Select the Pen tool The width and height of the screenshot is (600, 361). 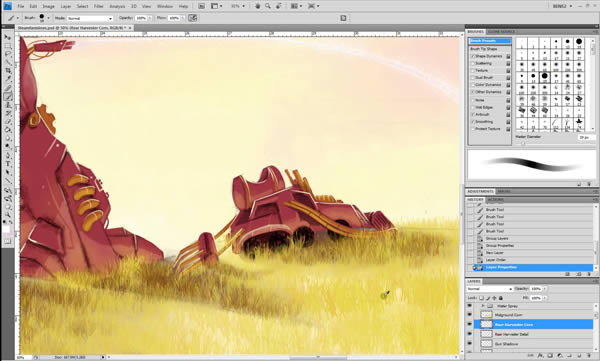coord(8,155)
